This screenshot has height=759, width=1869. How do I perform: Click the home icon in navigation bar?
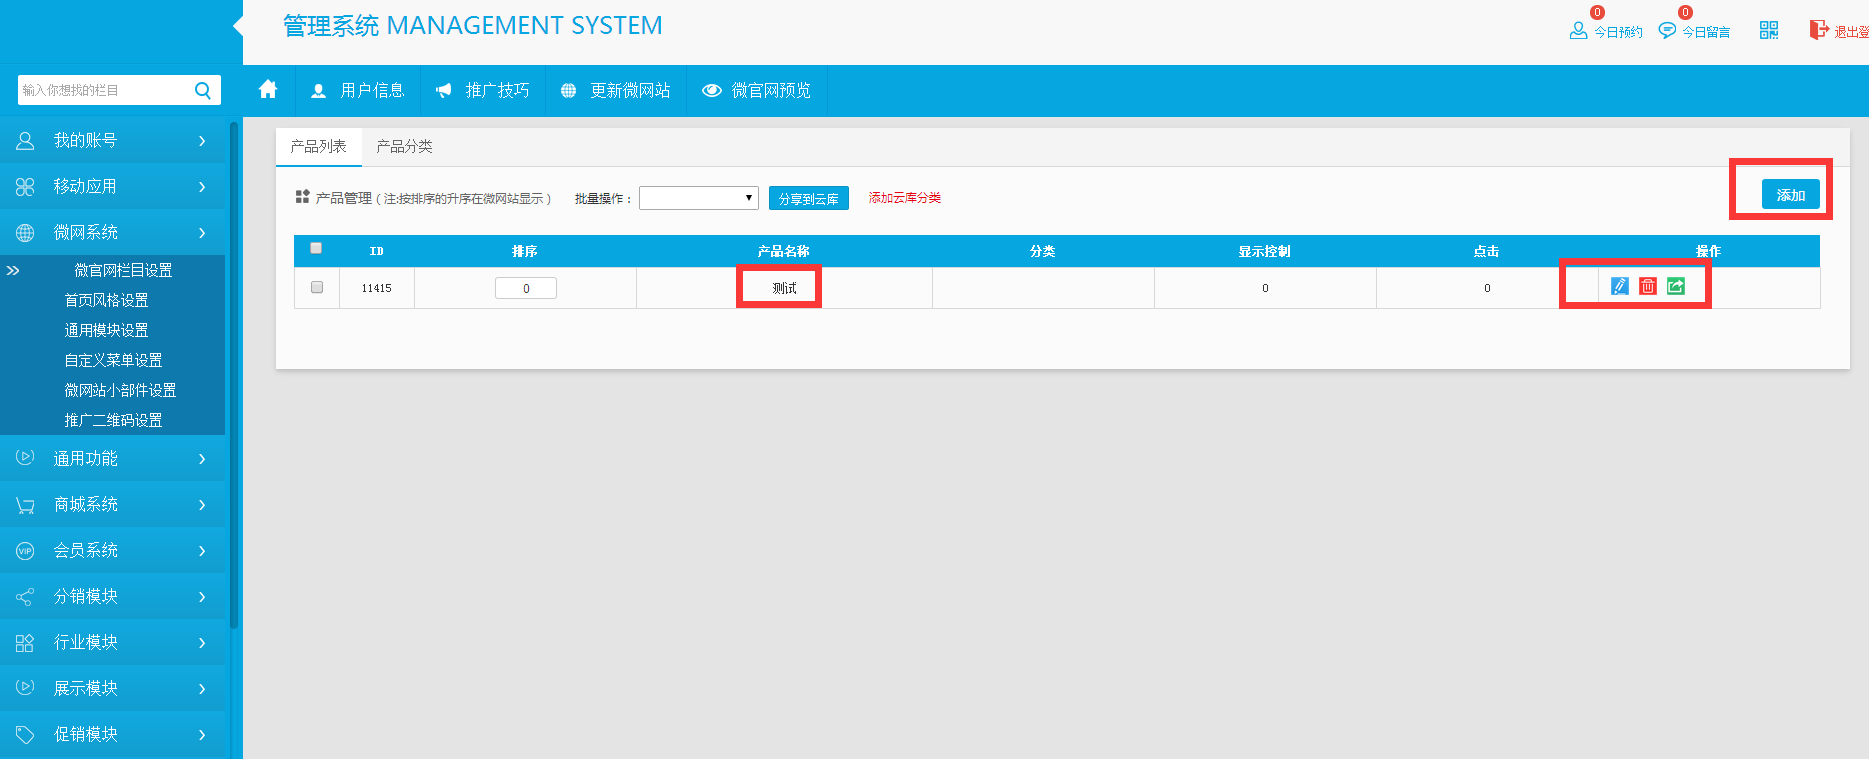click(268, 90)
